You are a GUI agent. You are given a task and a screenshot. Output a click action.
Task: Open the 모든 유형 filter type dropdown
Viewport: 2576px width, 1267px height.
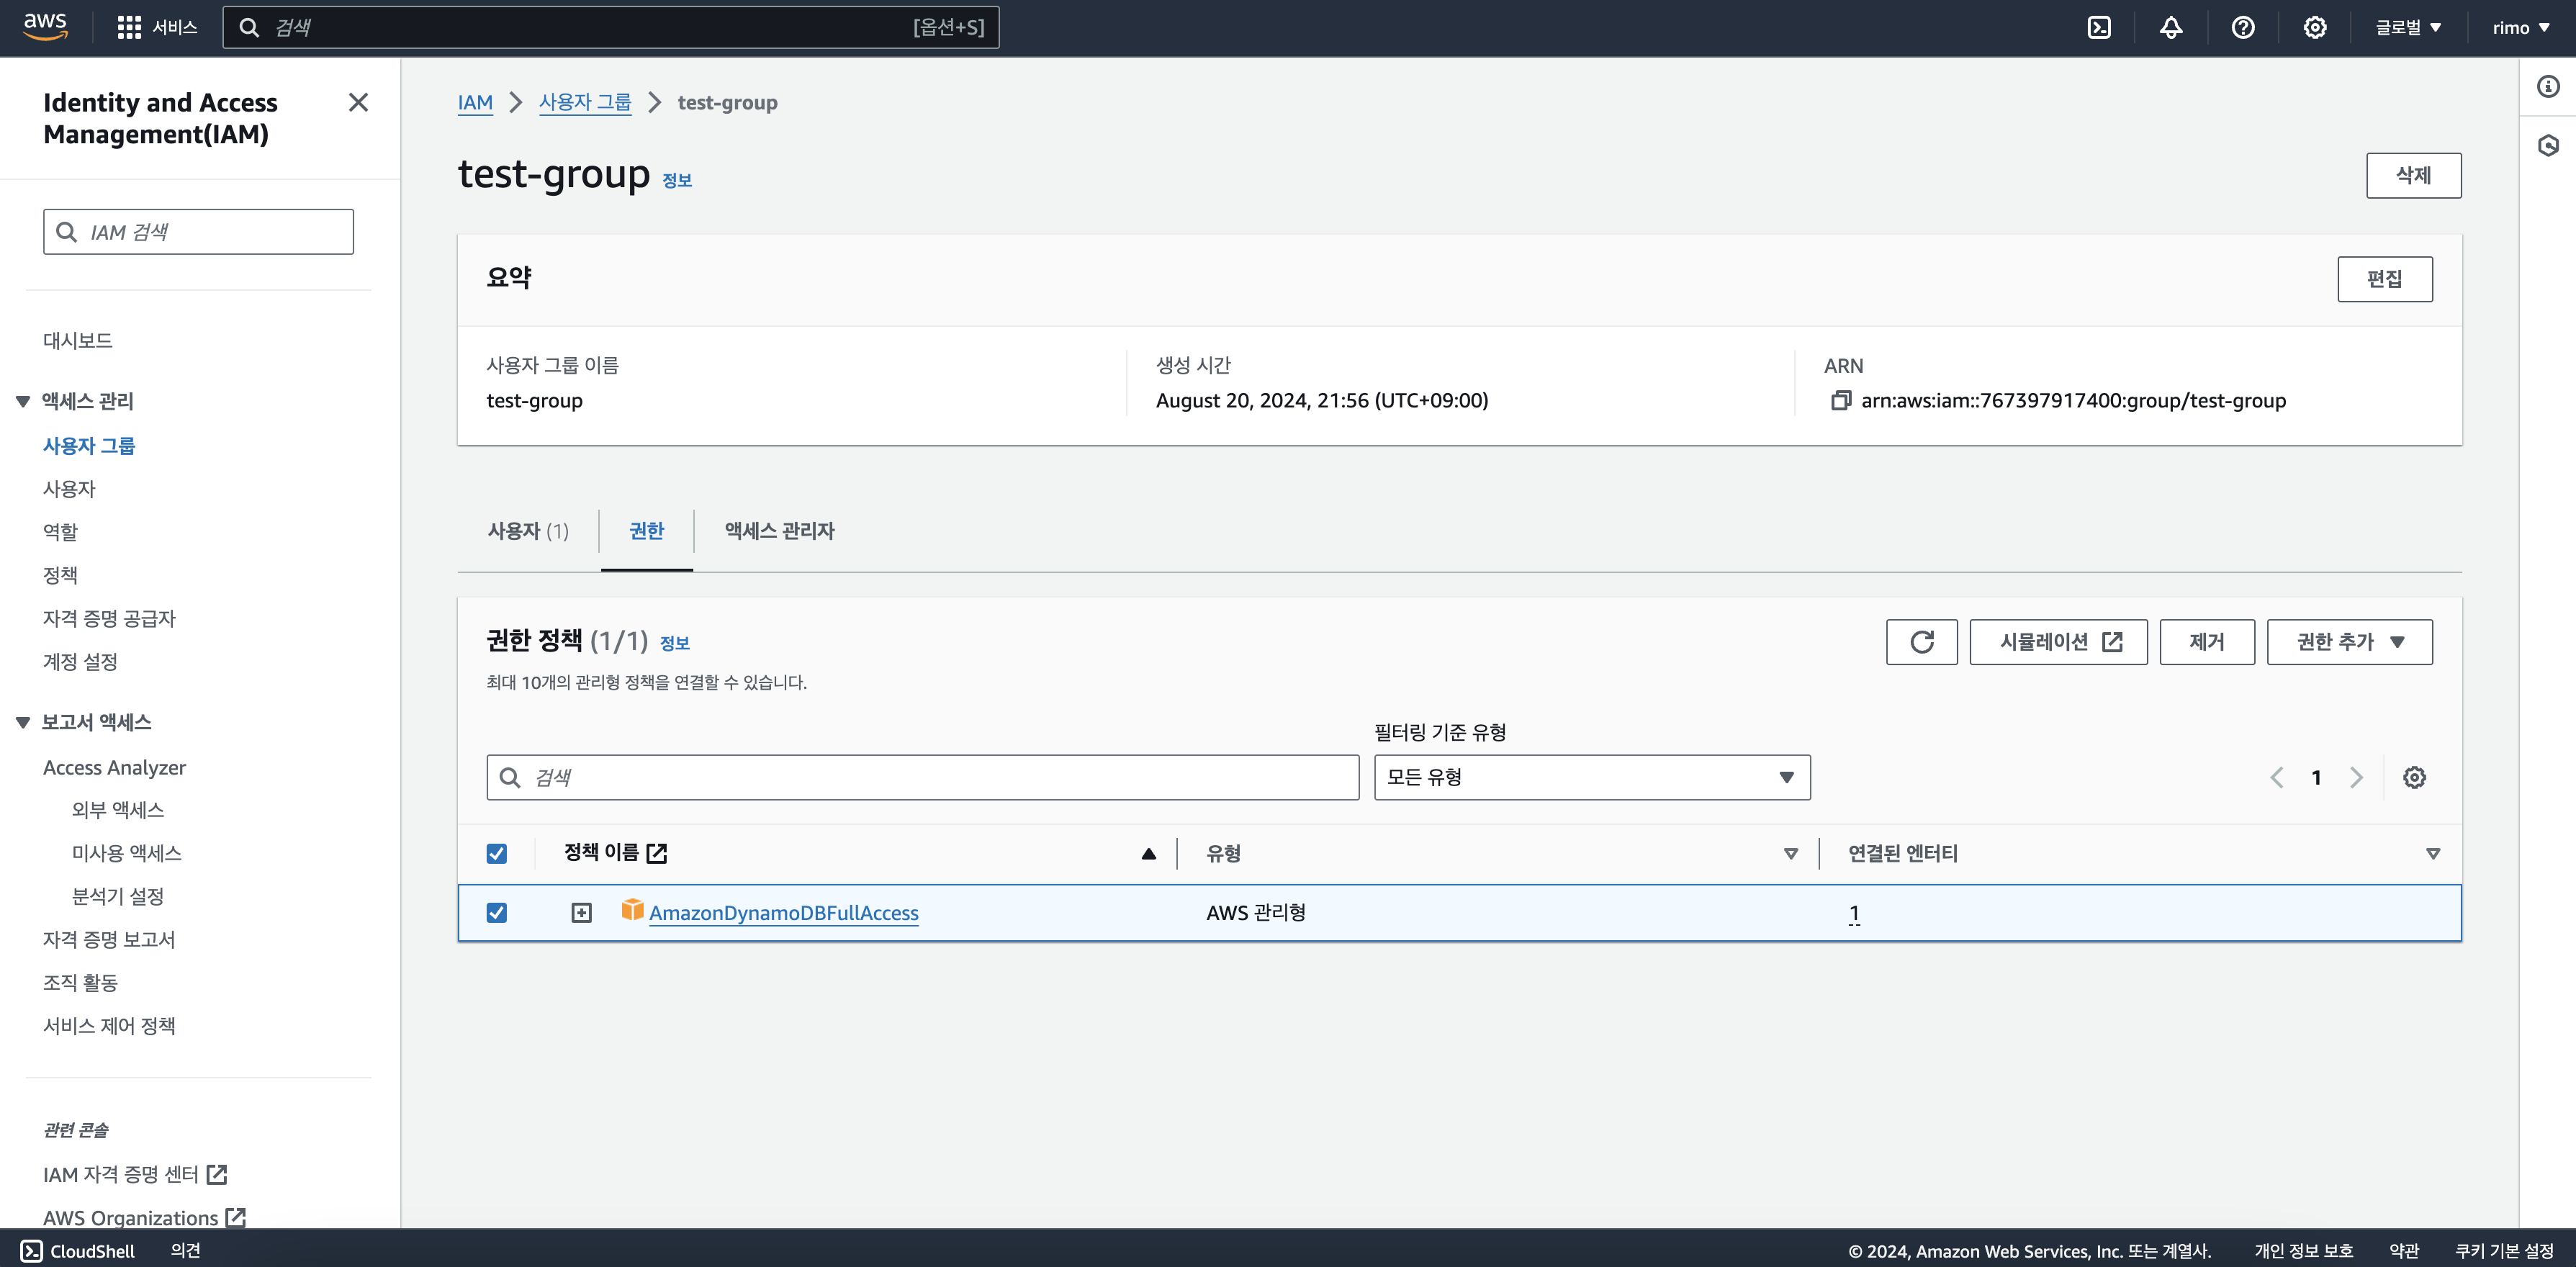click(1591, 777)
